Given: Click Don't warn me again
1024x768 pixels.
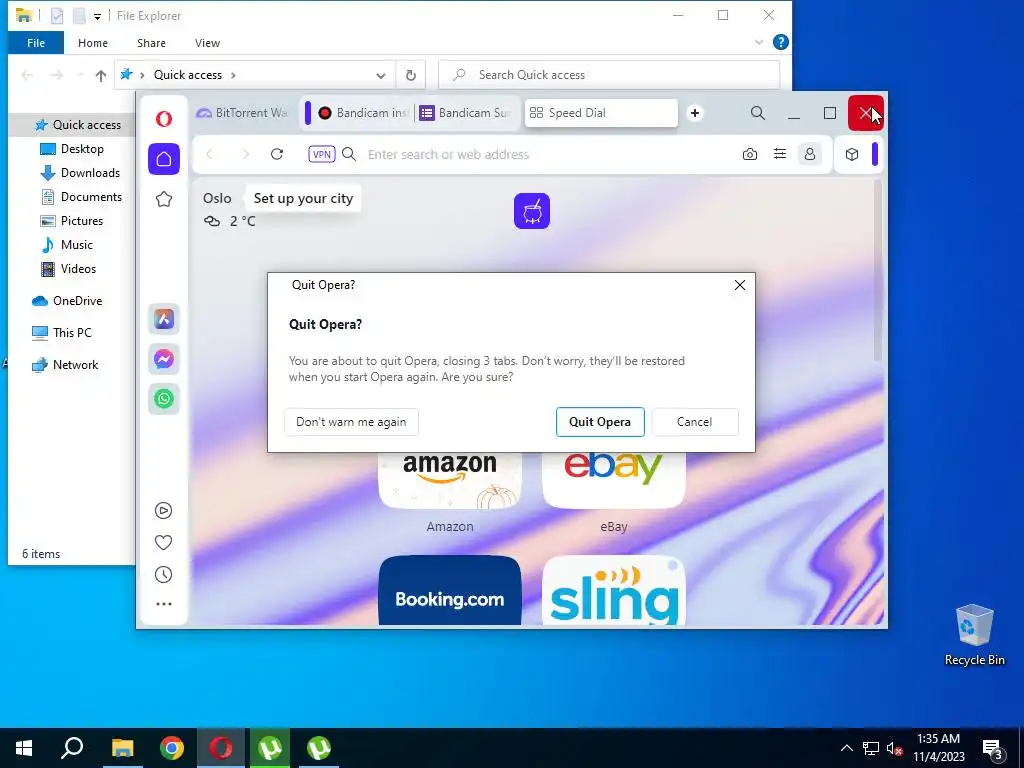Looking at the screenshot, I should 351,422.
